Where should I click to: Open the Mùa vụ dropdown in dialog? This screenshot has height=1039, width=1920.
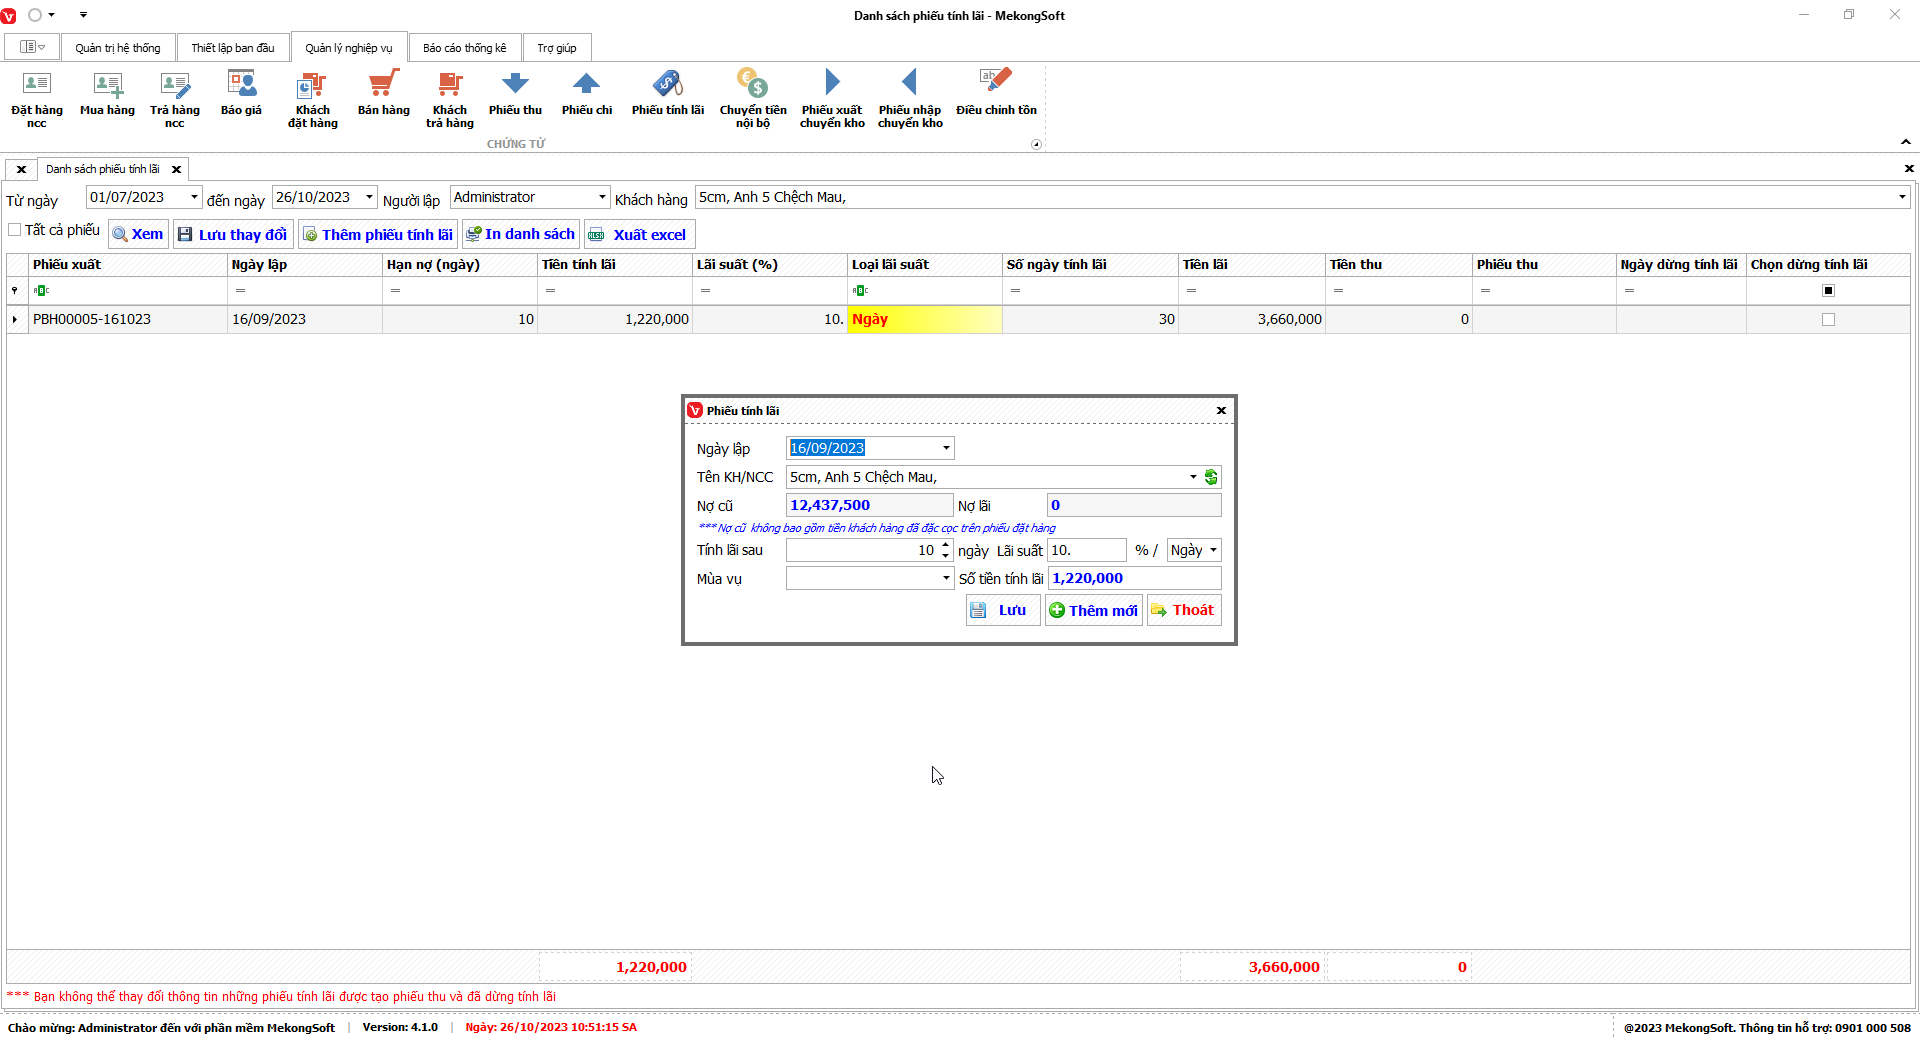click(x=946, y=578)
